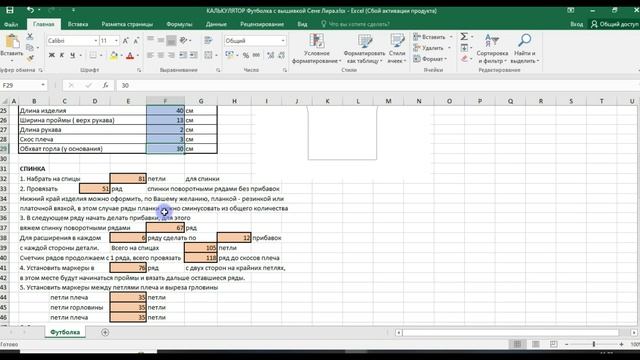Switch to the Данные tab
Viewport: 640px width, 360px height.
pos(216,24)
